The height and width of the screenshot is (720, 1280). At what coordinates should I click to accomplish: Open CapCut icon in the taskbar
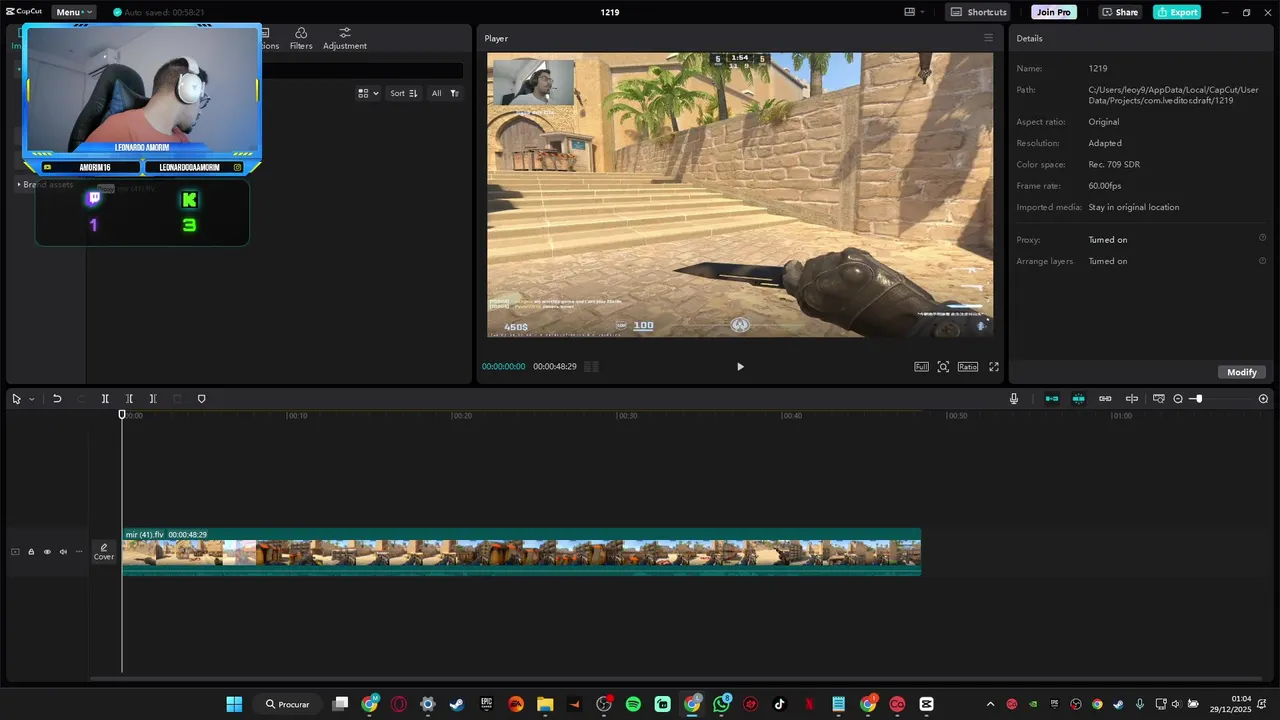pos(926,704)
